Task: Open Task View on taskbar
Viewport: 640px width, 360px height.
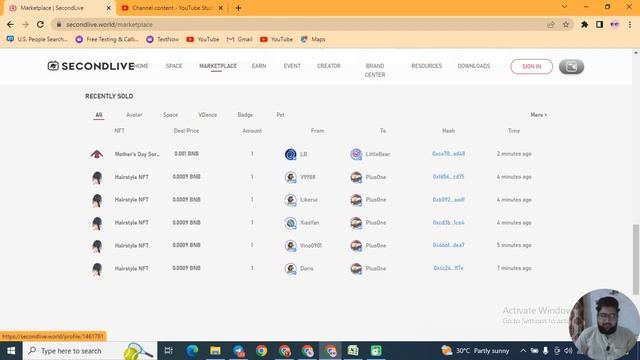Action: (169, 351)
